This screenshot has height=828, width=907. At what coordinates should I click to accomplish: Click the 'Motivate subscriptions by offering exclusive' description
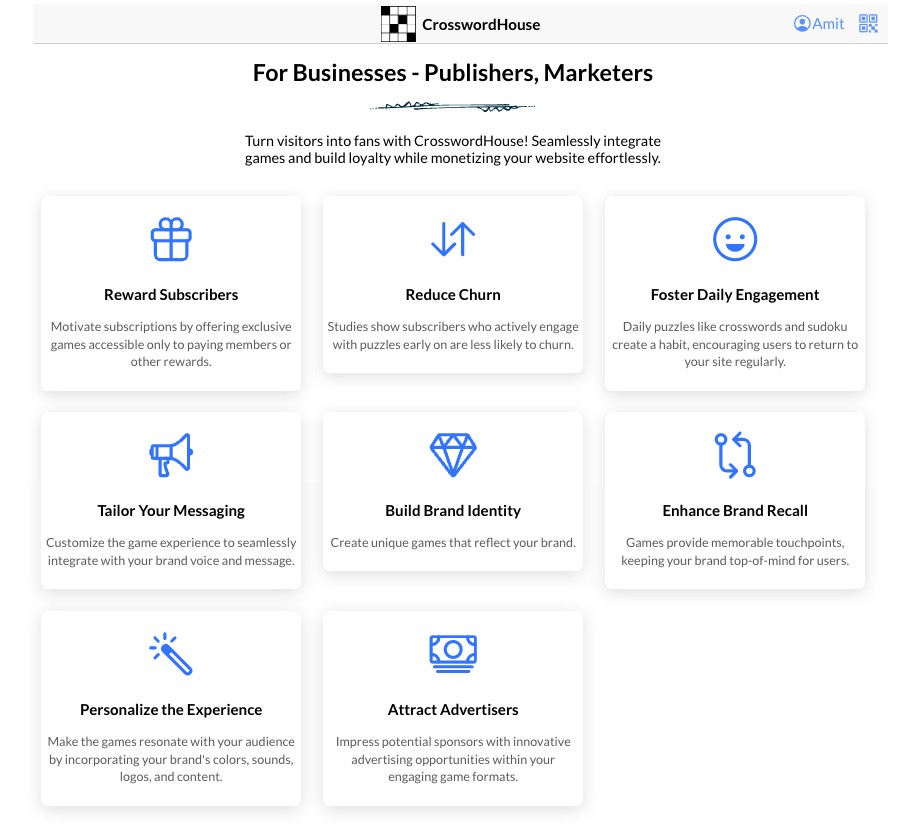click(x=171, y=344)
